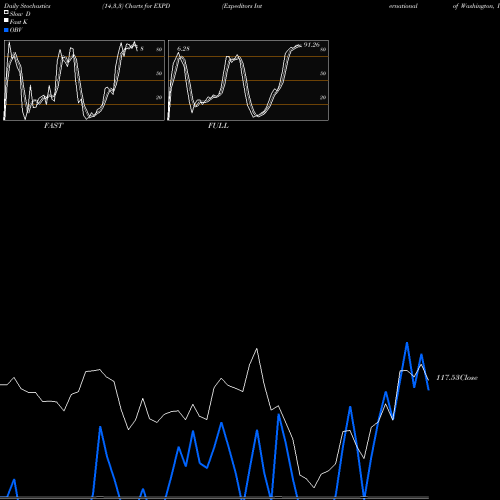This screenshot has height=500, width=500.
Task: Select the 'Slow D' legend label
Action: tap(20, 14)
